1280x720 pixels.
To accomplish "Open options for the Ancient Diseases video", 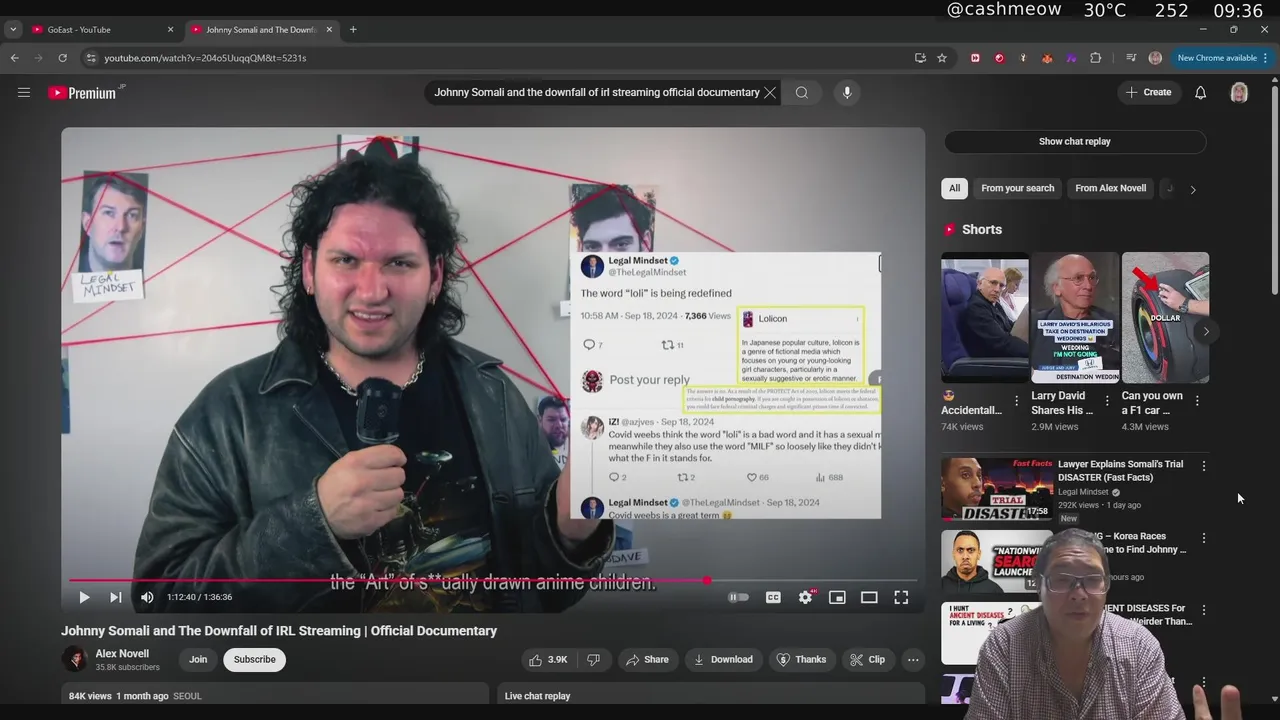I will tap(1204, 610).
